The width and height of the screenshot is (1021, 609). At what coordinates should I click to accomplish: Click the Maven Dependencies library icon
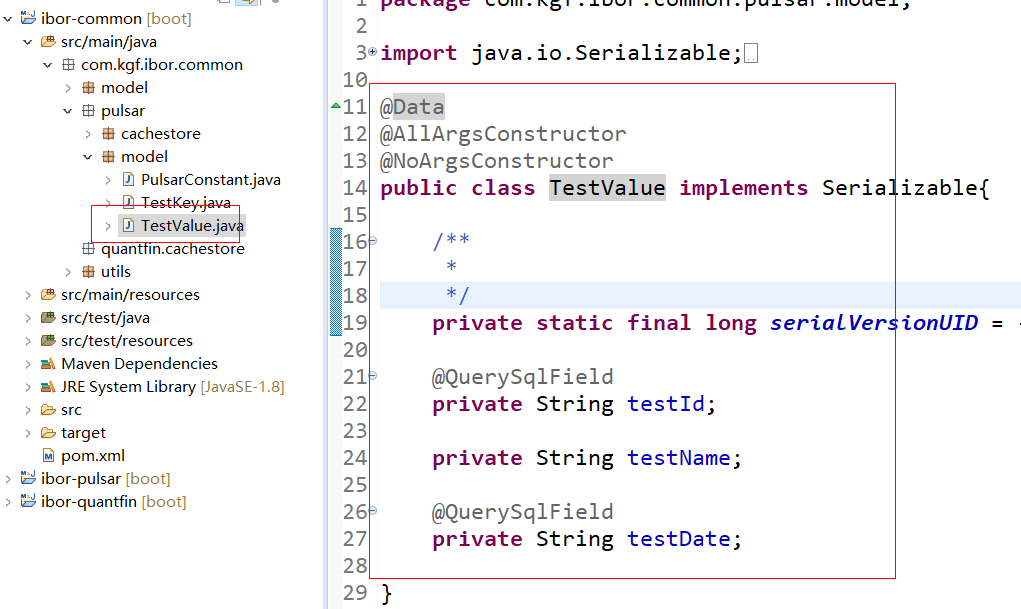pos(46,364)
